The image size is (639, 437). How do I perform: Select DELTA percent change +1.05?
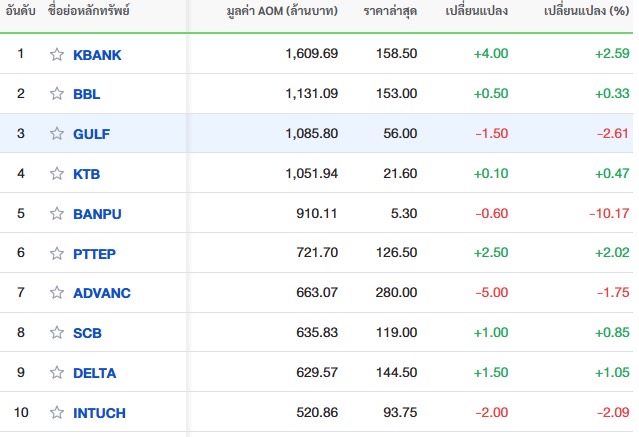point(612,372)
